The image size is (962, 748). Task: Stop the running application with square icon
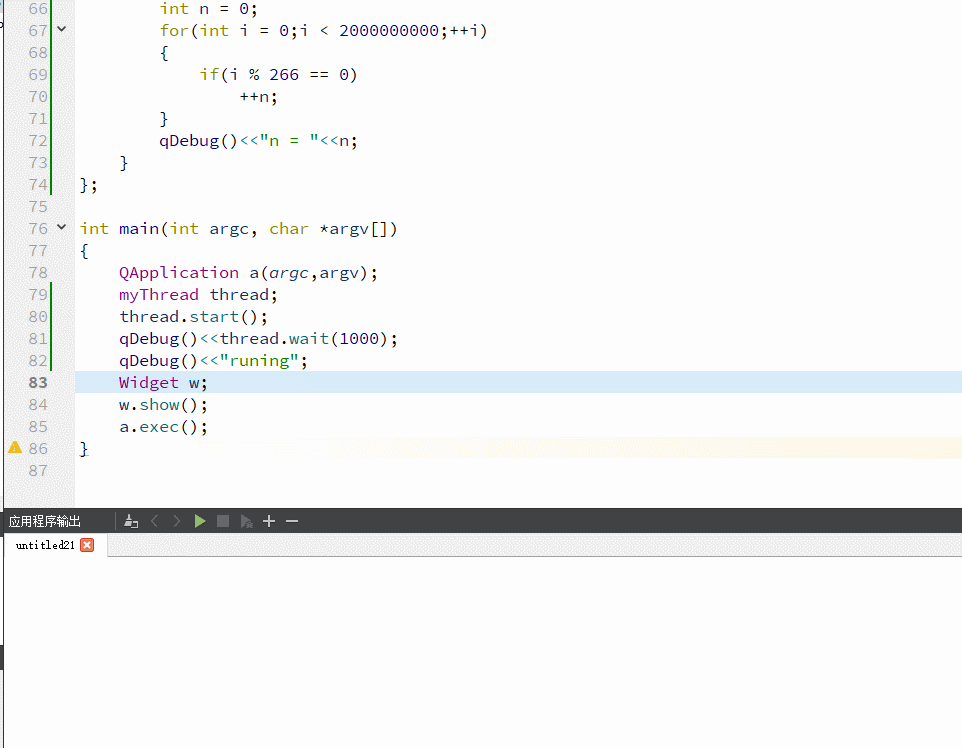click(222, 520)
